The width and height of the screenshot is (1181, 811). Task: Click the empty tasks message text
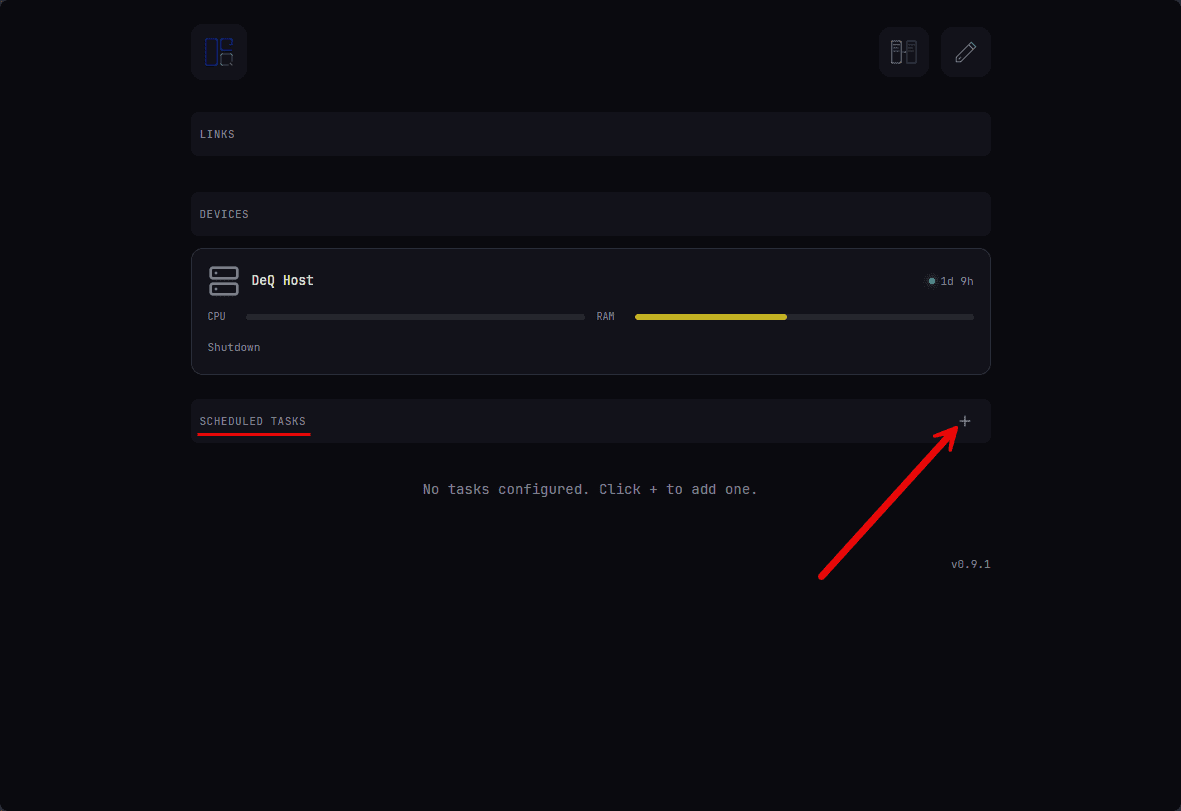590,489
